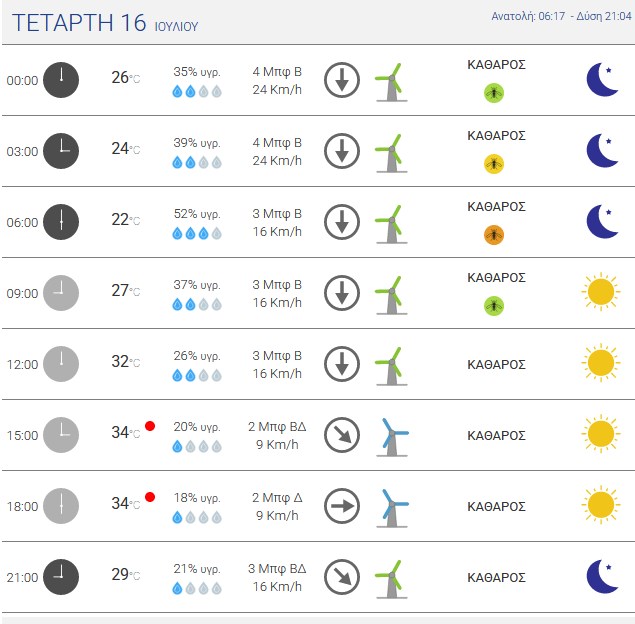The width and height of the screenshot is (635, 624).
Task: Click the 4 Μπφ Β wind text at 03:00
Action: 277,143
